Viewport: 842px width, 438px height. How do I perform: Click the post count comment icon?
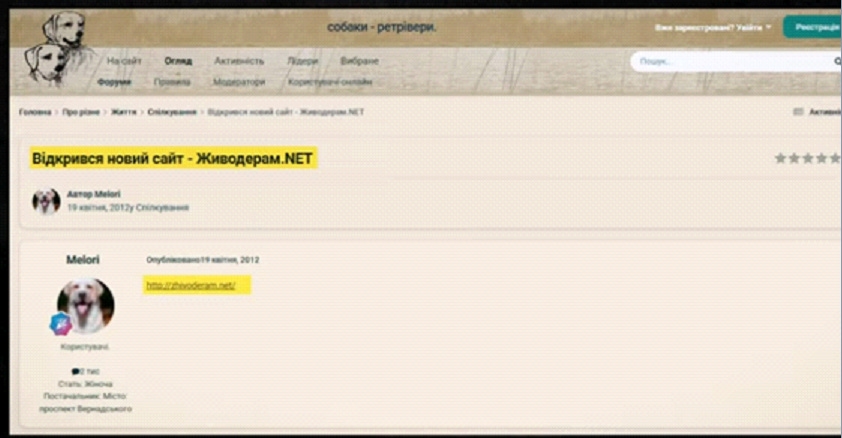[x=75, y=371]
